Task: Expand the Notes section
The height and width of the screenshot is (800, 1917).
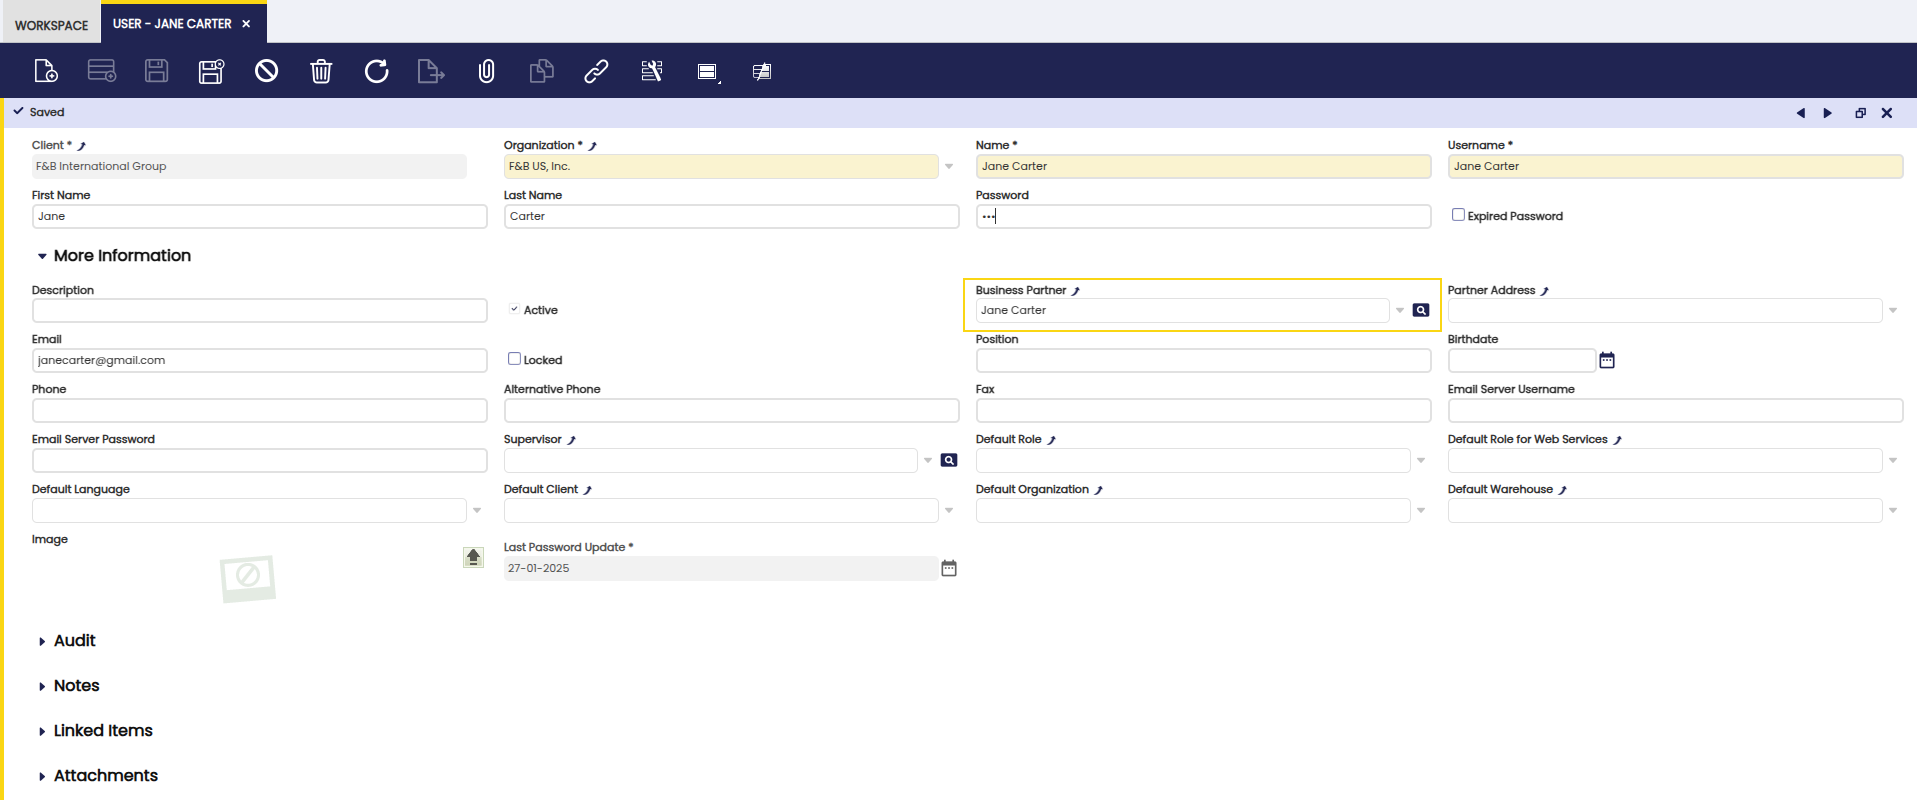Action: tap(69, 686)
